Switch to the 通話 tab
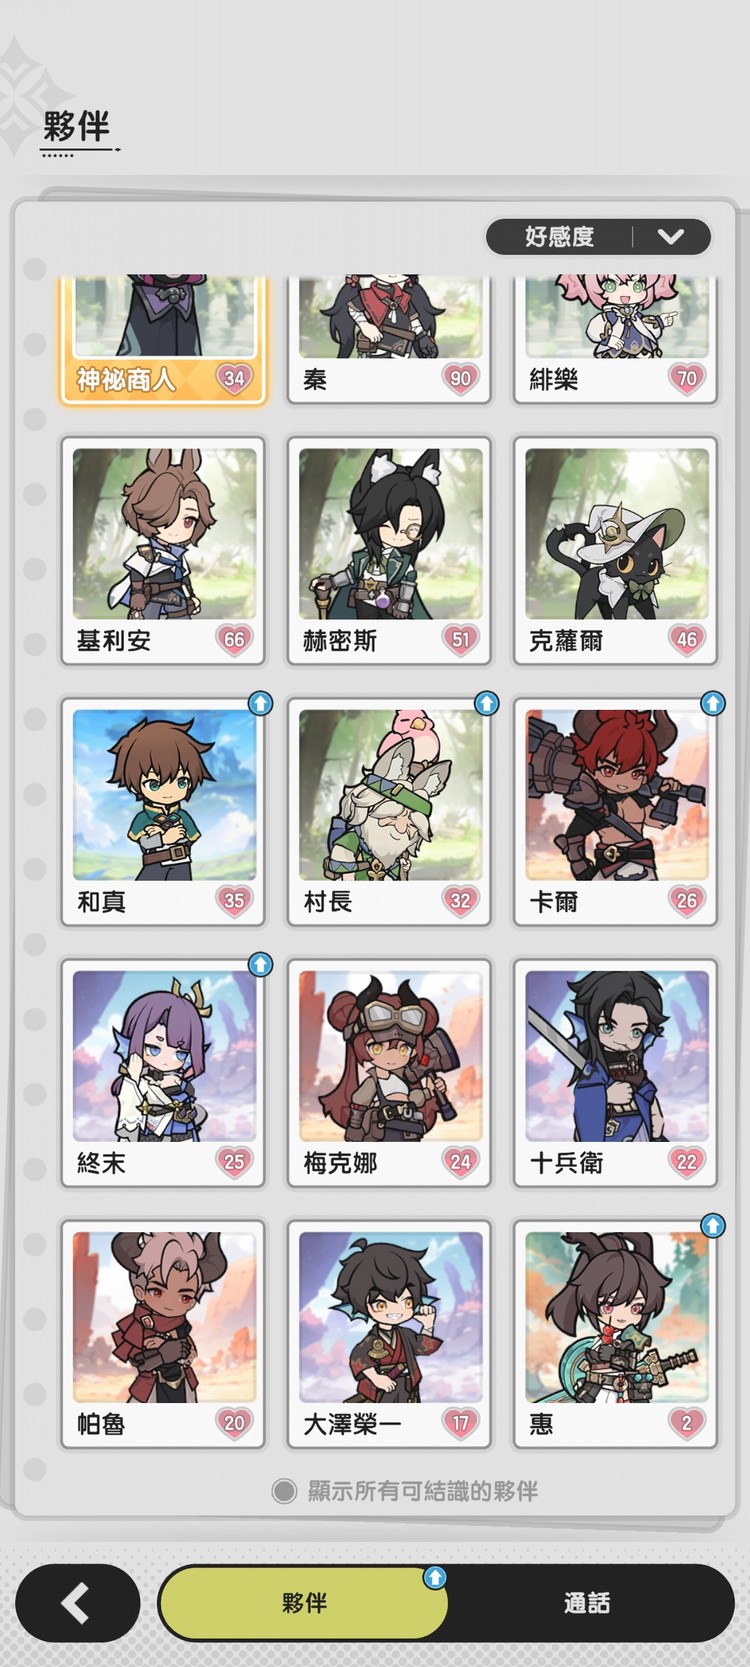 [x=587, y=1603]
